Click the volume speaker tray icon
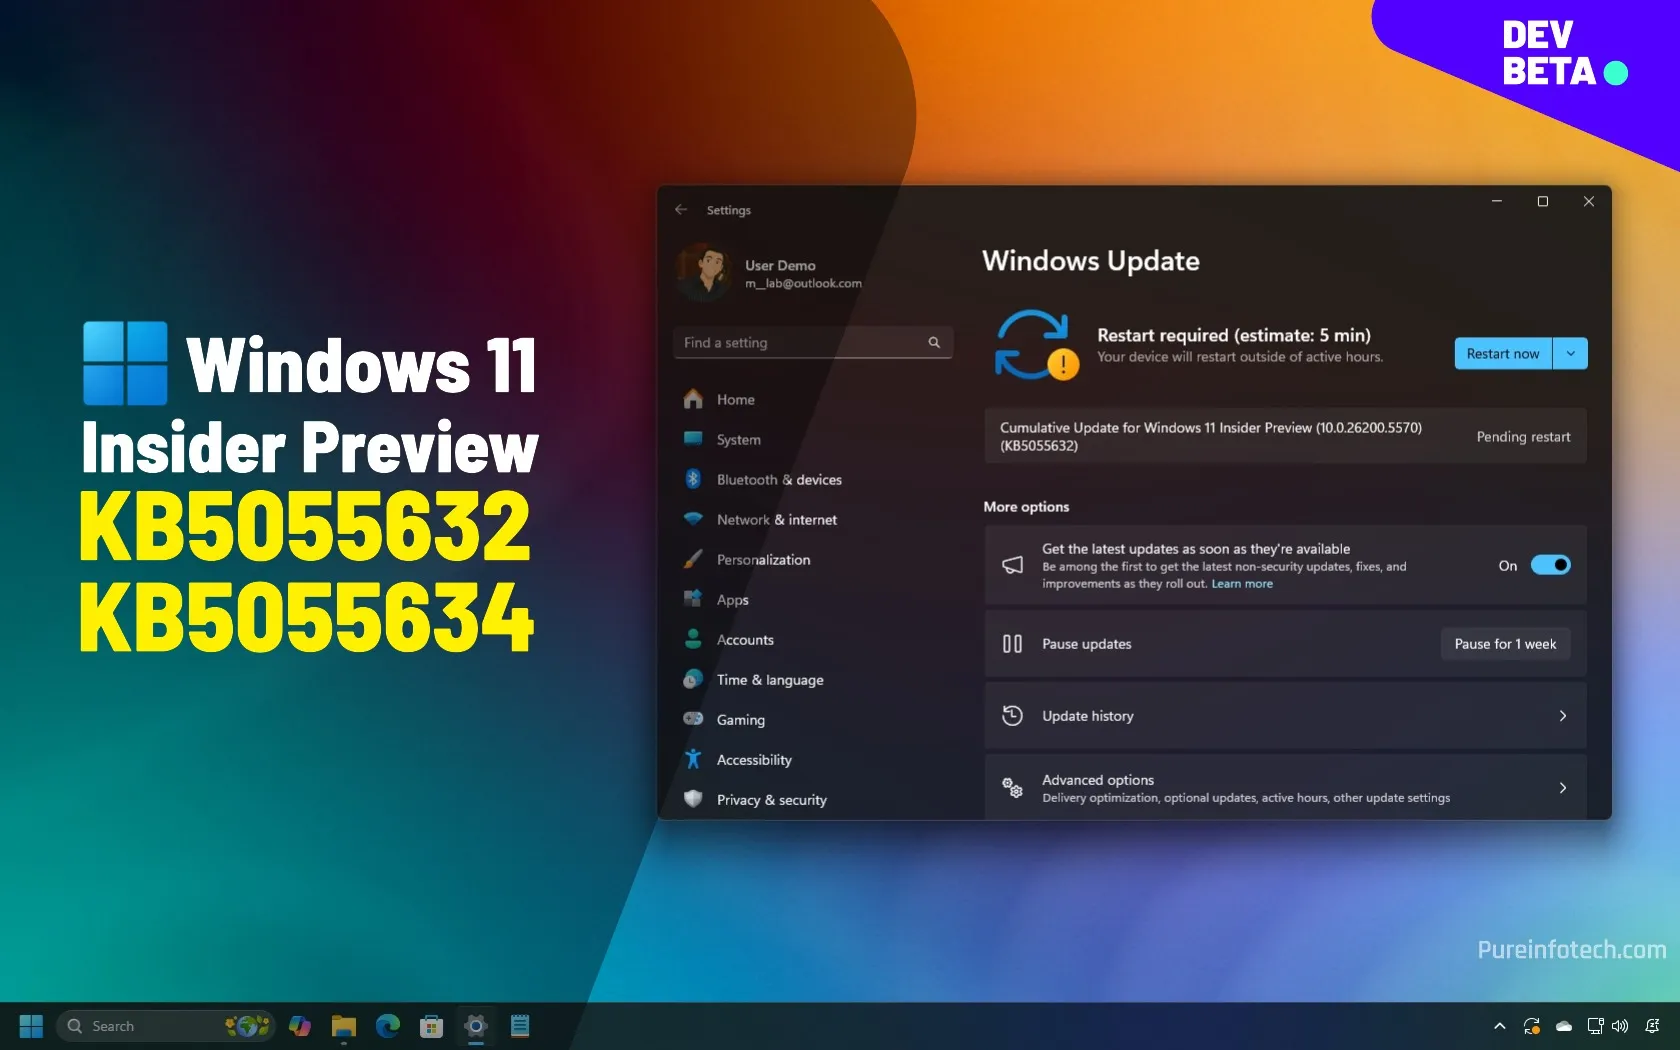 [x=1620, y=1026]
